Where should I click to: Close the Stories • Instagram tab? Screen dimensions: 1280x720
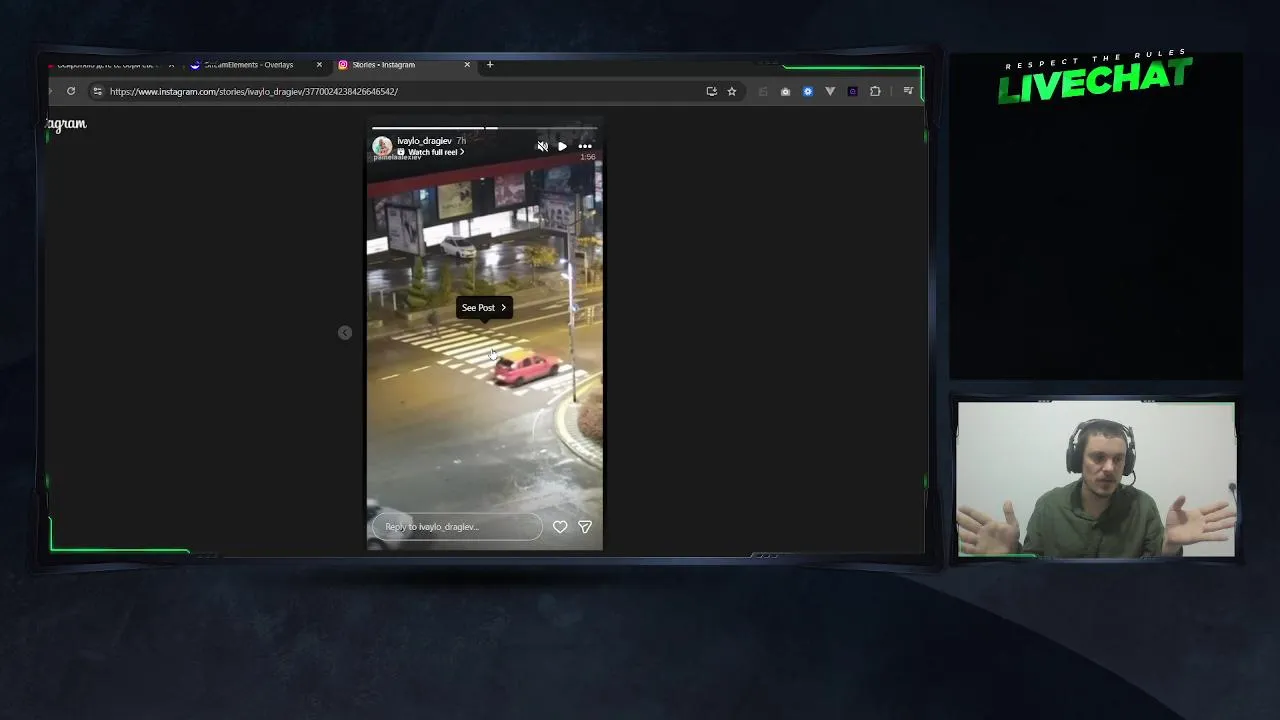click(467, 65)
